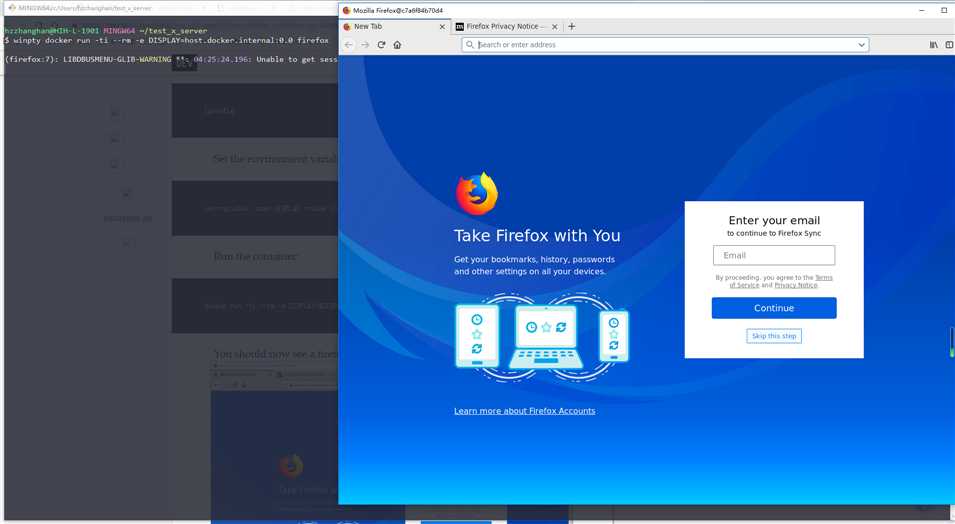Go back with the Firefox back arrow
955x524 pixels.
(x=348, y=44)
